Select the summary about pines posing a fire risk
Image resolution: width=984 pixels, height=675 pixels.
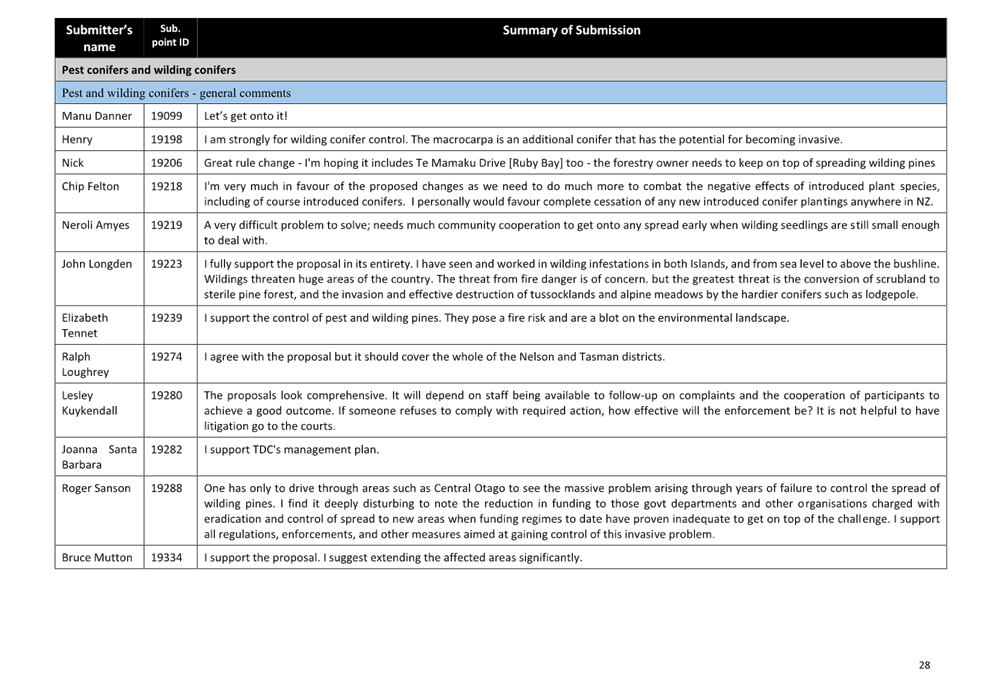point(496,318)
